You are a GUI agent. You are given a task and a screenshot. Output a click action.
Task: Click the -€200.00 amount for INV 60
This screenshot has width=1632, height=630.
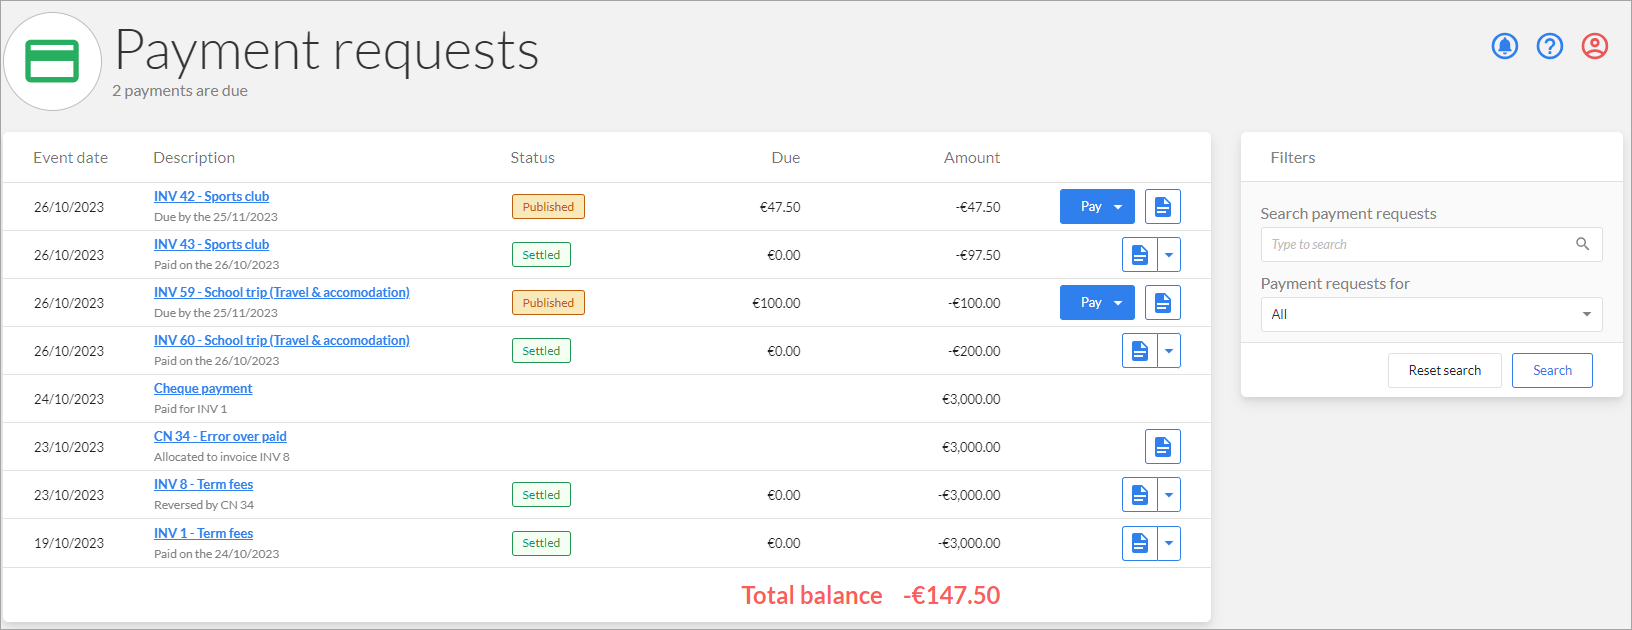click(x=974, y=351)
